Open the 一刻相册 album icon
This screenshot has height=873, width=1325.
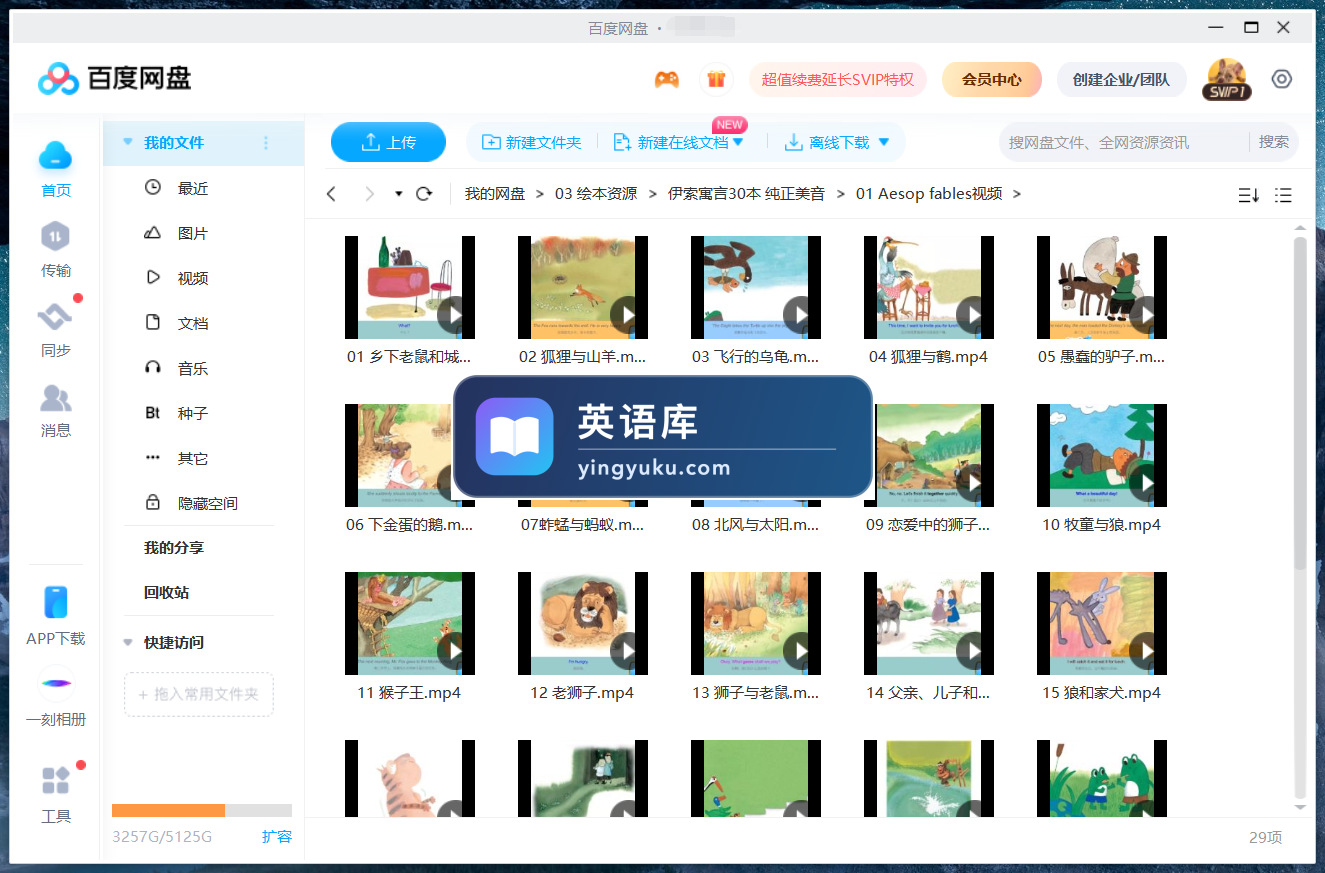pos(56,684)
